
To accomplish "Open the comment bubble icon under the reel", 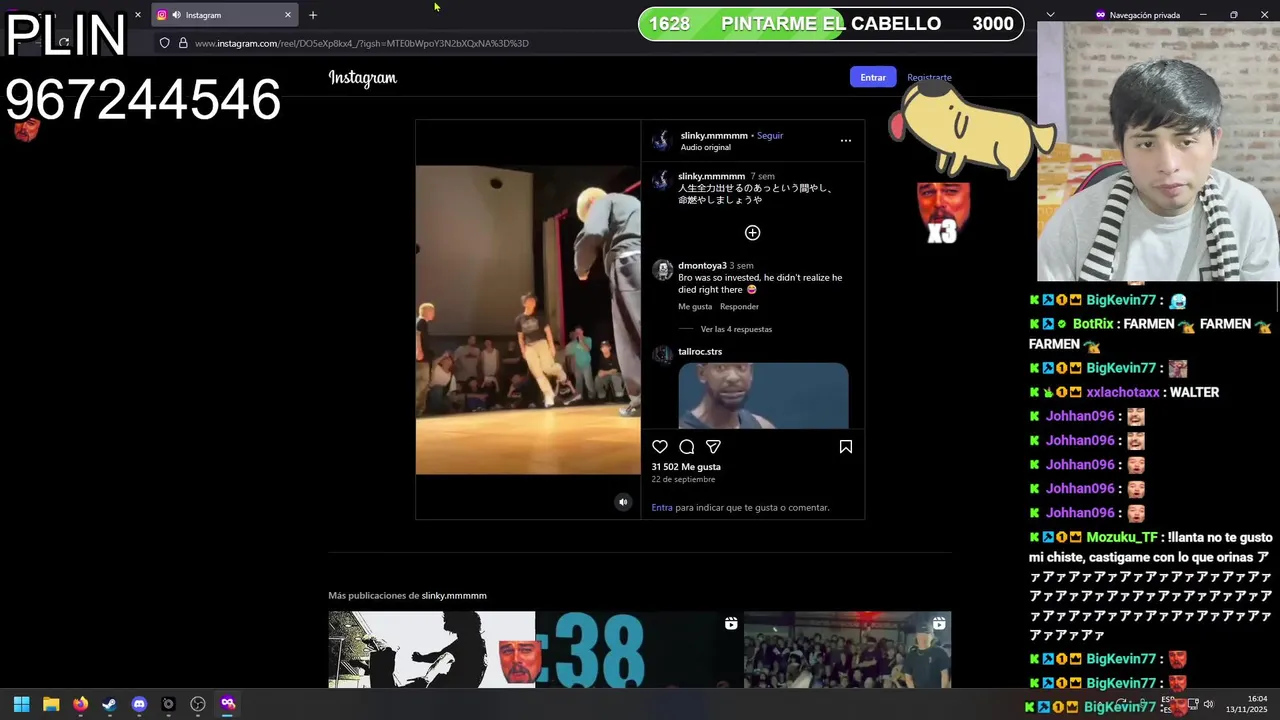I will 687,447.
